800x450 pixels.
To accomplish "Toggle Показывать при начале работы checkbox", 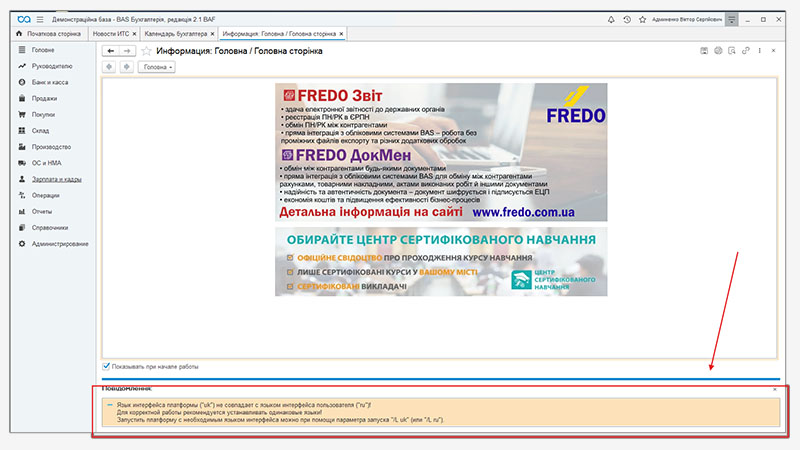I will pyautogui.click(x=106, y=366).
